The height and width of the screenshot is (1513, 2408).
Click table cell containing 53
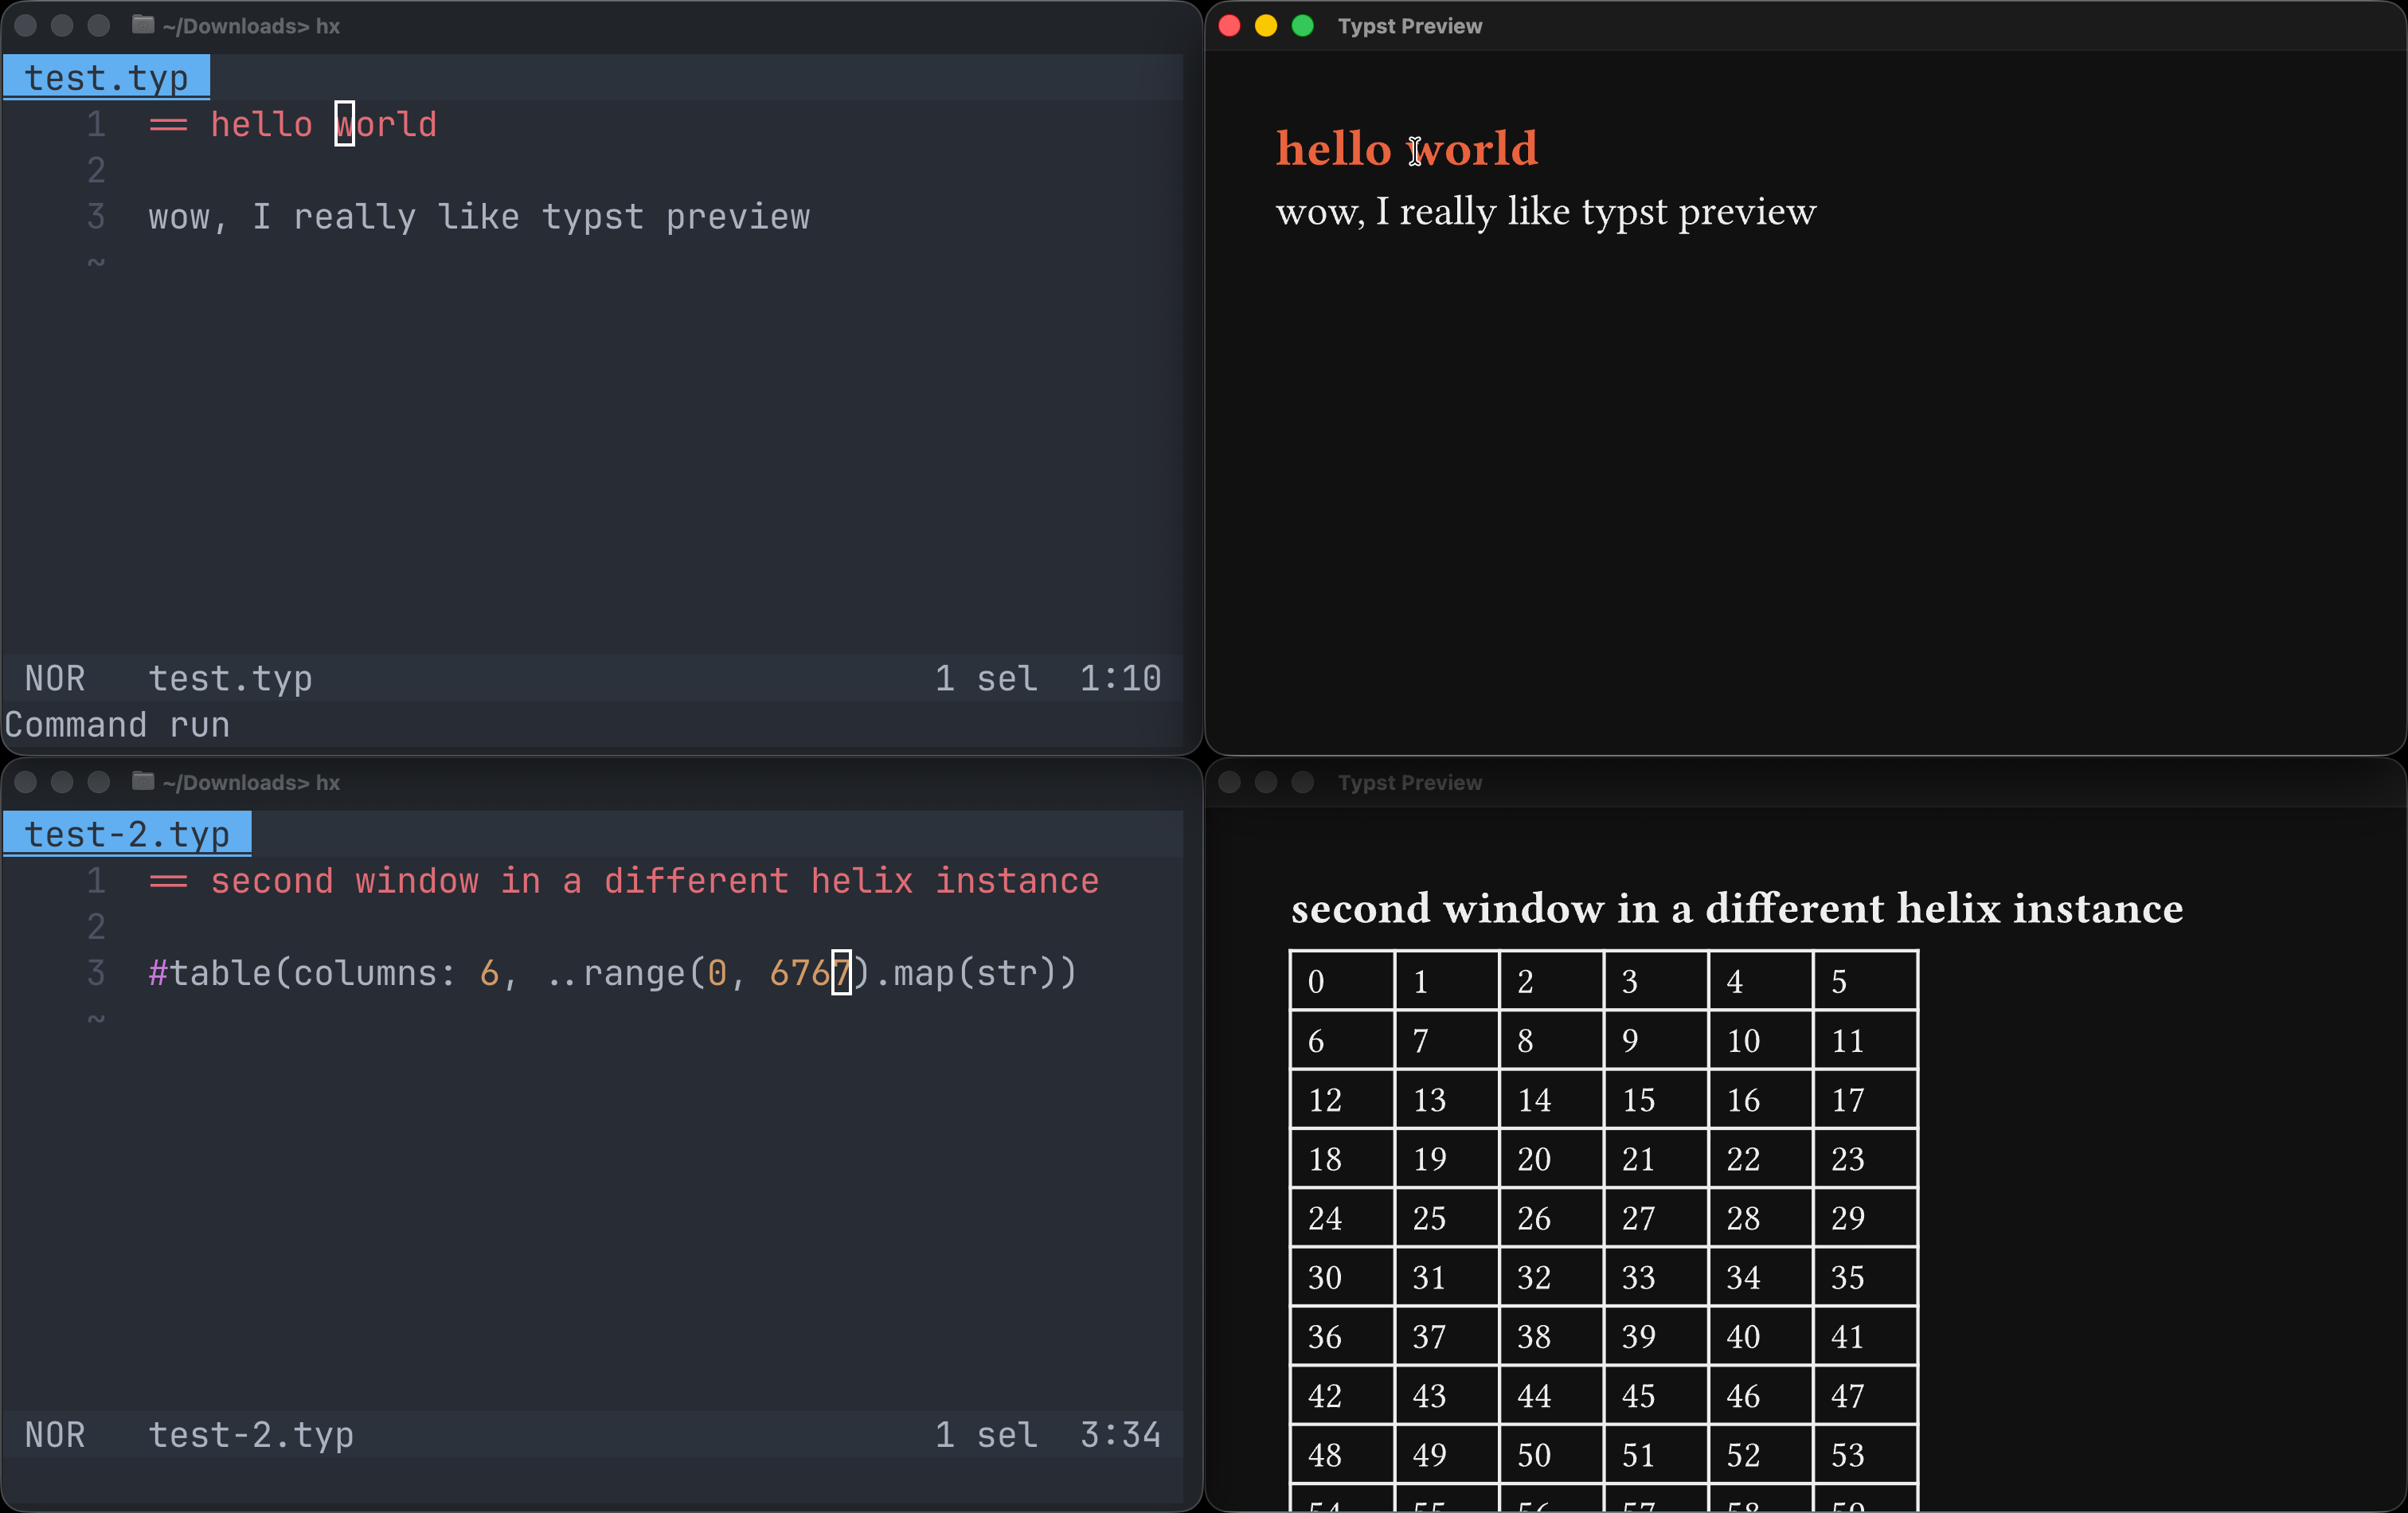[x=1865, y=1453]
